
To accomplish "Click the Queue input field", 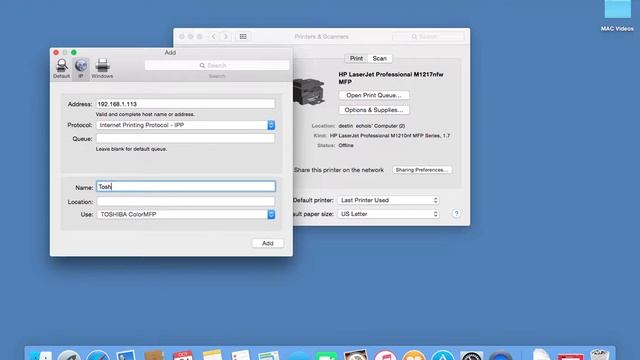I will click(x=186, y=139).
